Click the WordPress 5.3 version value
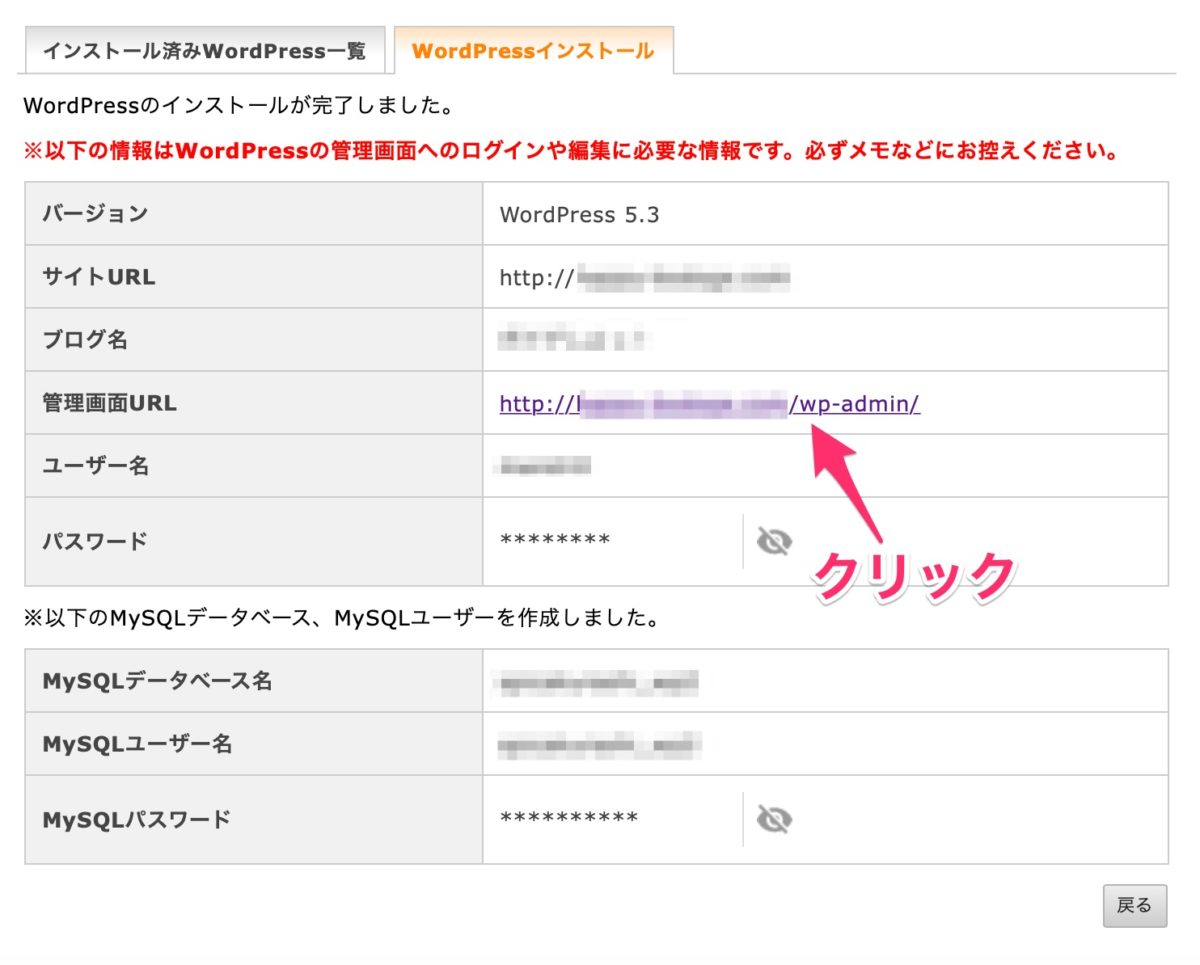 click(579, 215)
